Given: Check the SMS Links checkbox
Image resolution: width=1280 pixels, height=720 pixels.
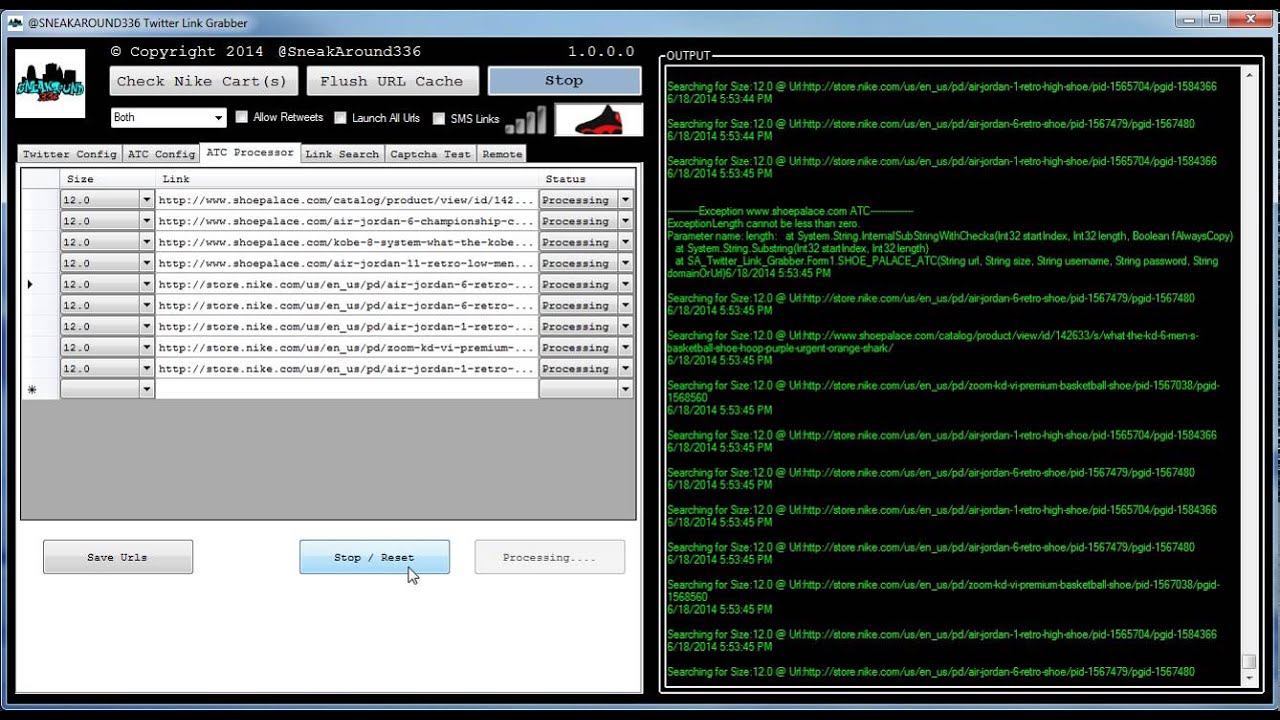Looking at the screenshot, I should (x=439, y=118).
